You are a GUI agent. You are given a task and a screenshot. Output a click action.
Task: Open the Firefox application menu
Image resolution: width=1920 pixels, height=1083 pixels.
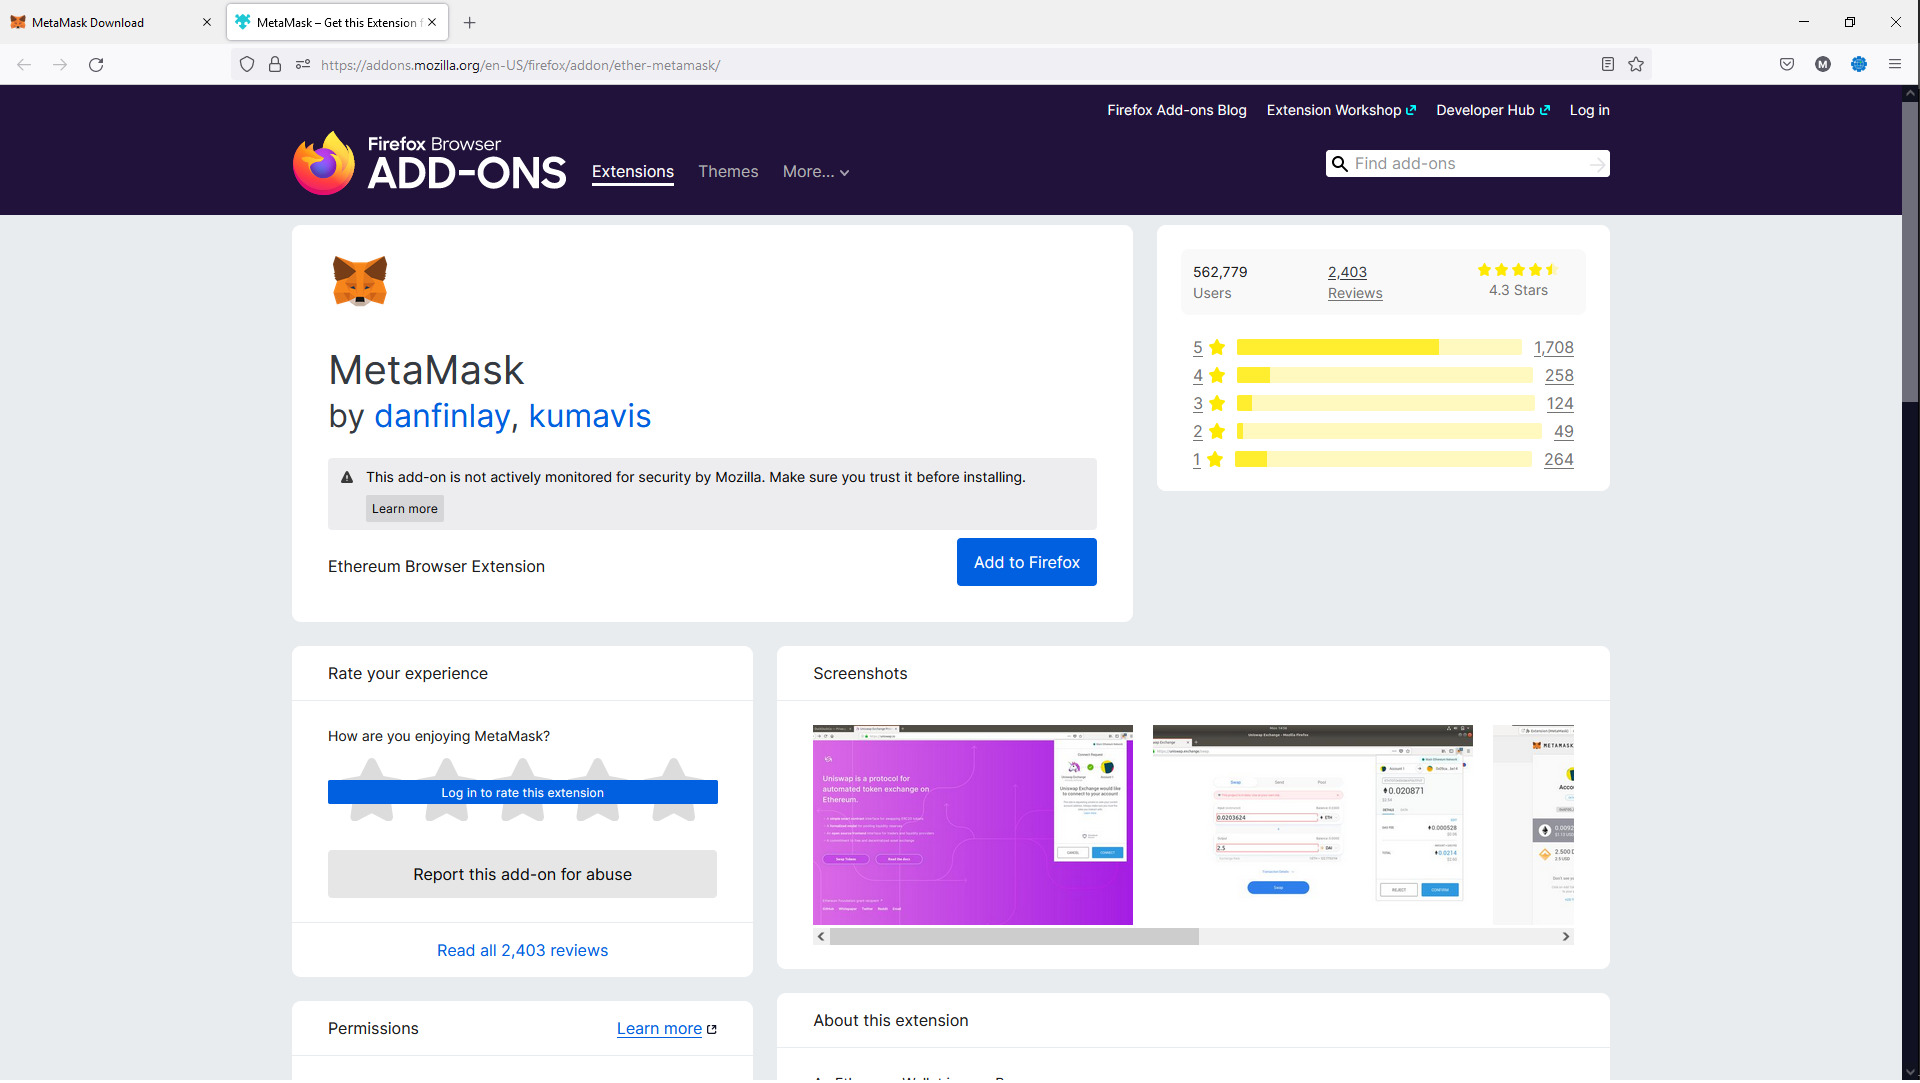pos(1895,65)
